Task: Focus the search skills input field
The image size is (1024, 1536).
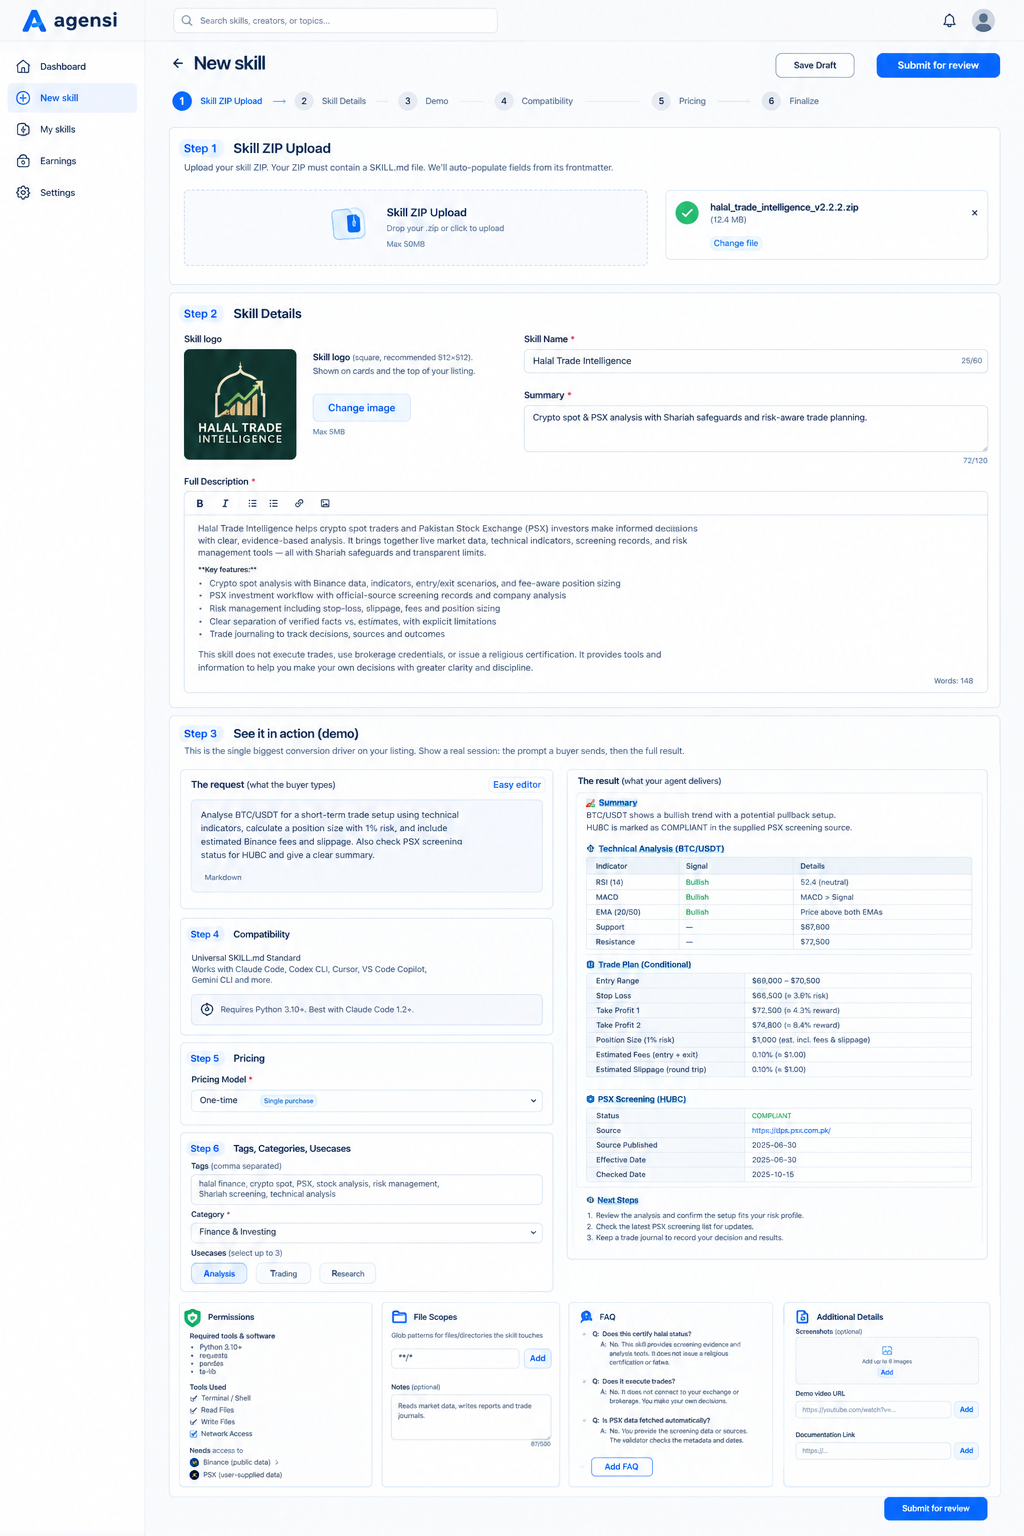Action: tap(335, 20)
